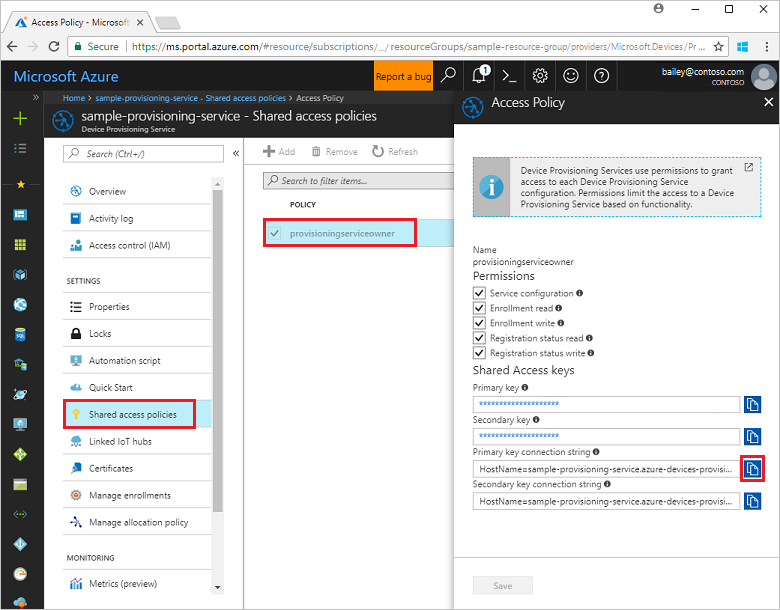
Task: Click Remove policy button
Action: [x=334, y=151]
